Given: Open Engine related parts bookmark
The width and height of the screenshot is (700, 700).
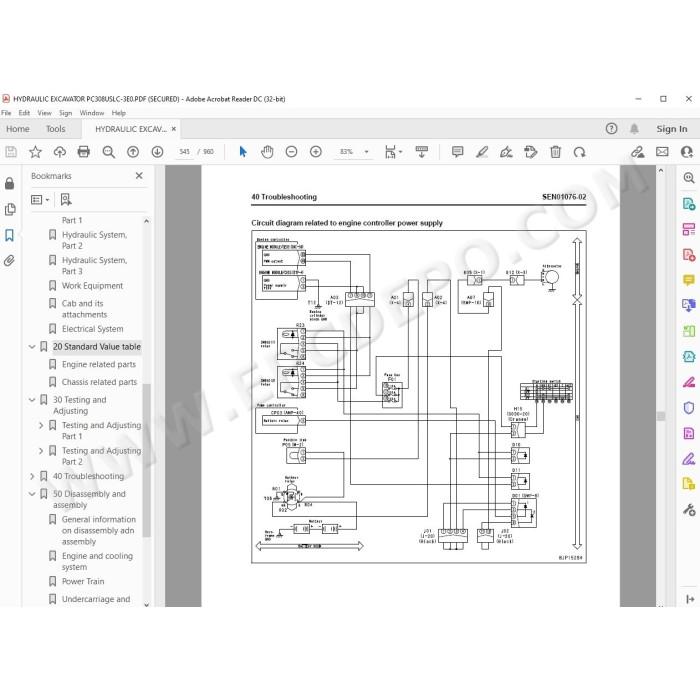Looking at the screenshot, I should pos(99,365).
